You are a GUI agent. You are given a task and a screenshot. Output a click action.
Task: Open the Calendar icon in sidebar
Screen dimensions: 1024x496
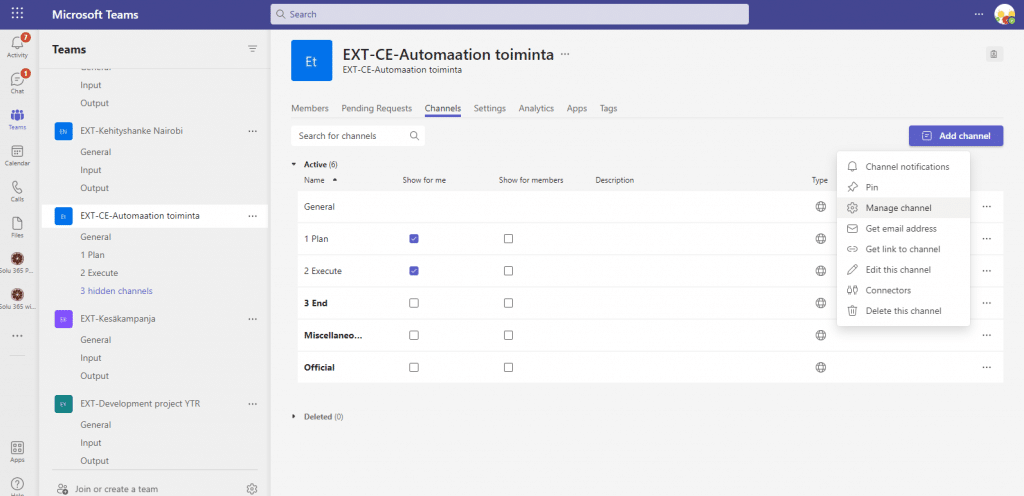(18, 155)
